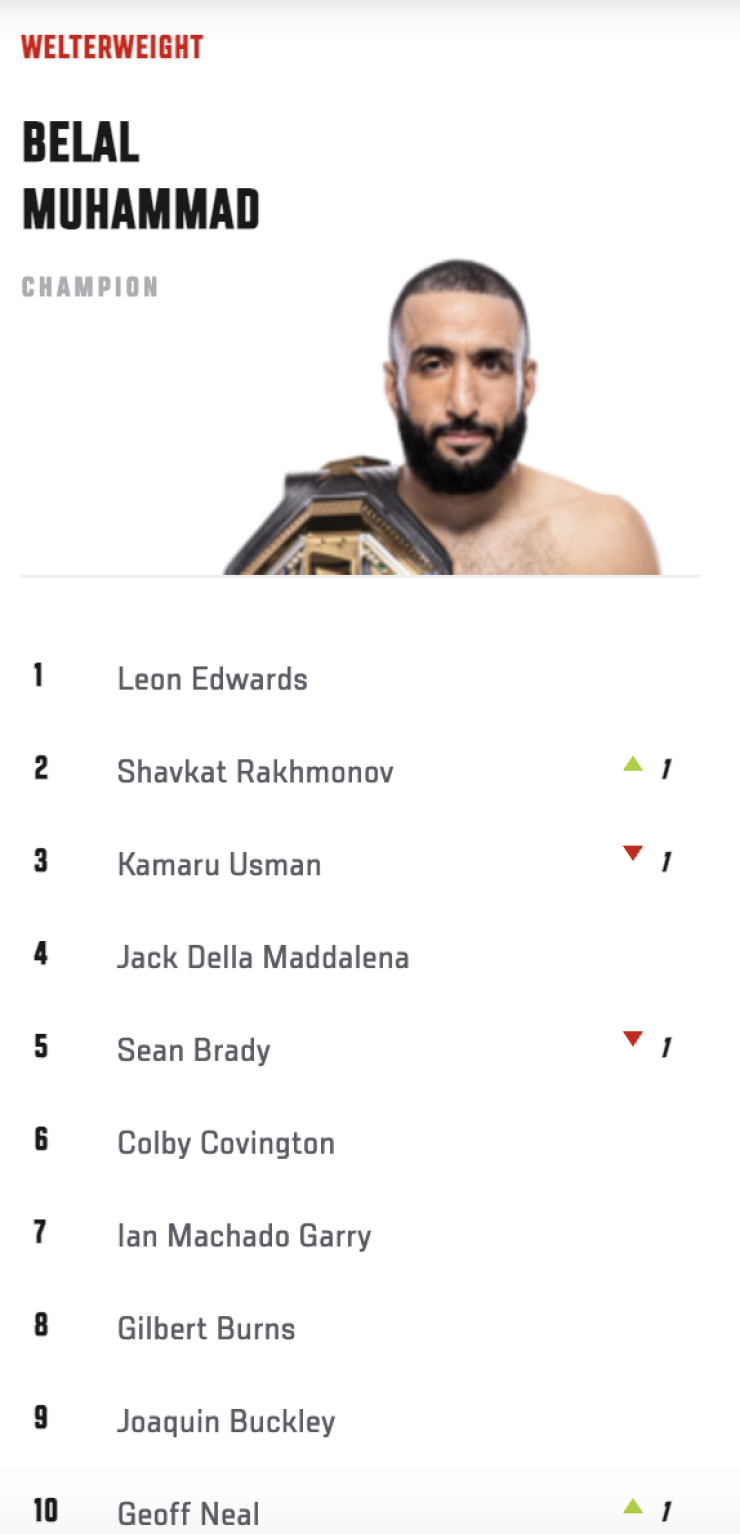This screenshot has height=1534, width=740.
Task: Open Shavkat Rakhmonov's fighter profile
Action: pyautogui.click(x=255, y=772)
